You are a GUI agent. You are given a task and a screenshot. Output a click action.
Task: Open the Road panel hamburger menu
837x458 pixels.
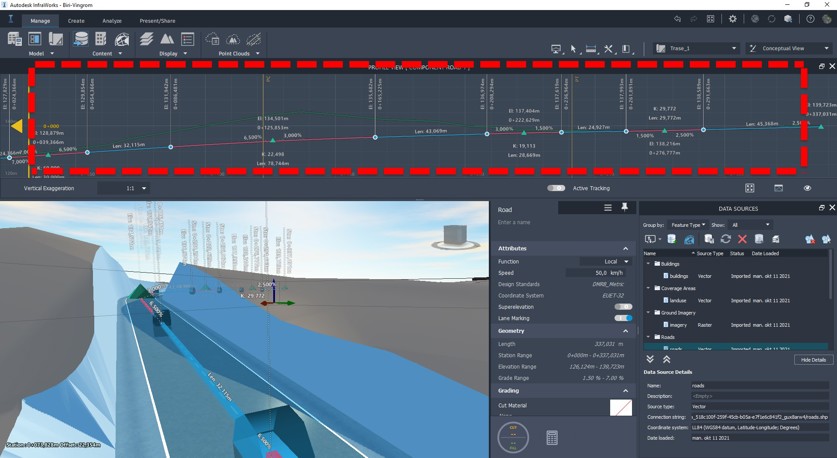(x=607, y=208)
